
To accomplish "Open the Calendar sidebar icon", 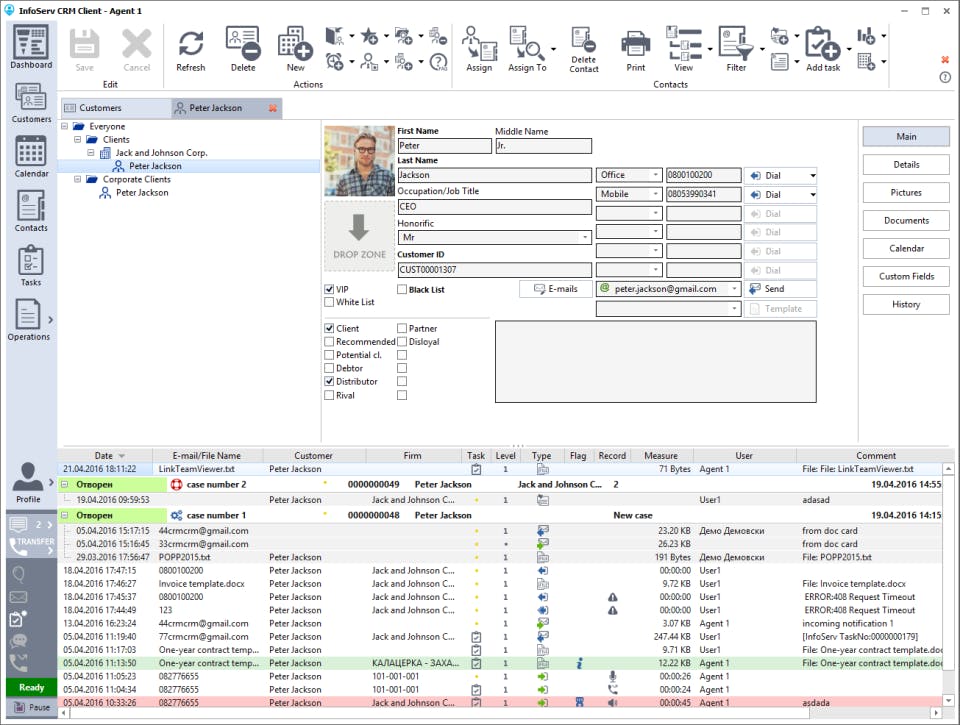I will (x=31, y=156).
